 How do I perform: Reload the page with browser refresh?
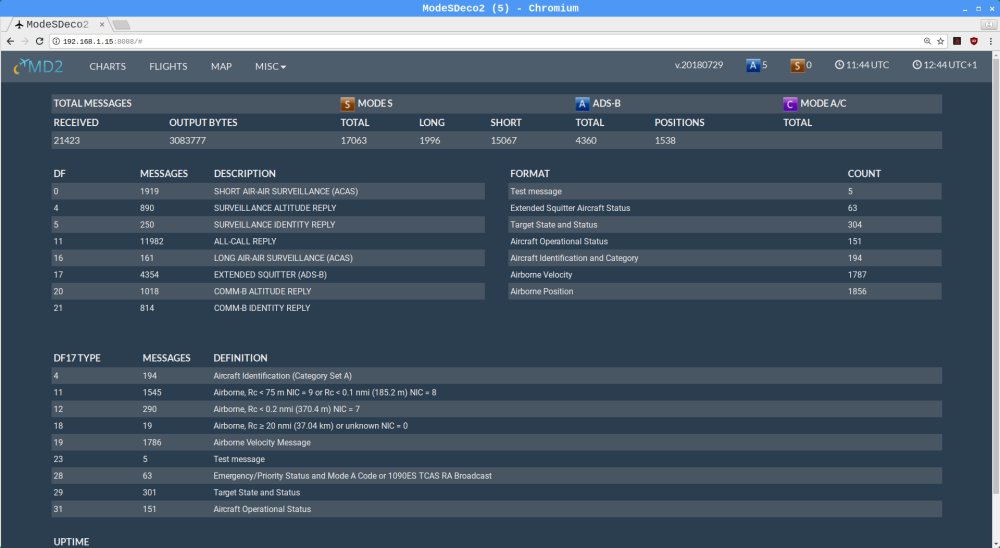40,41
